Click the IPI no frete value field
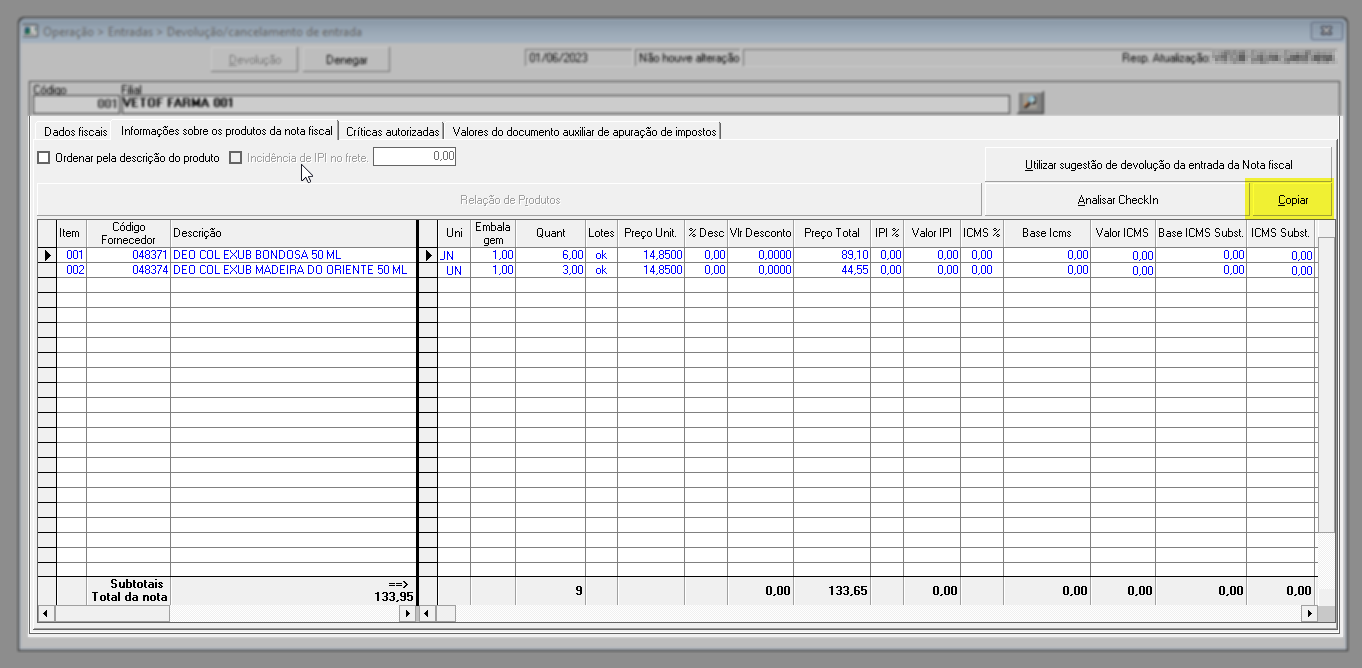Image resolution: width=1362 pixels, height=668 pixels. [415, 157]
